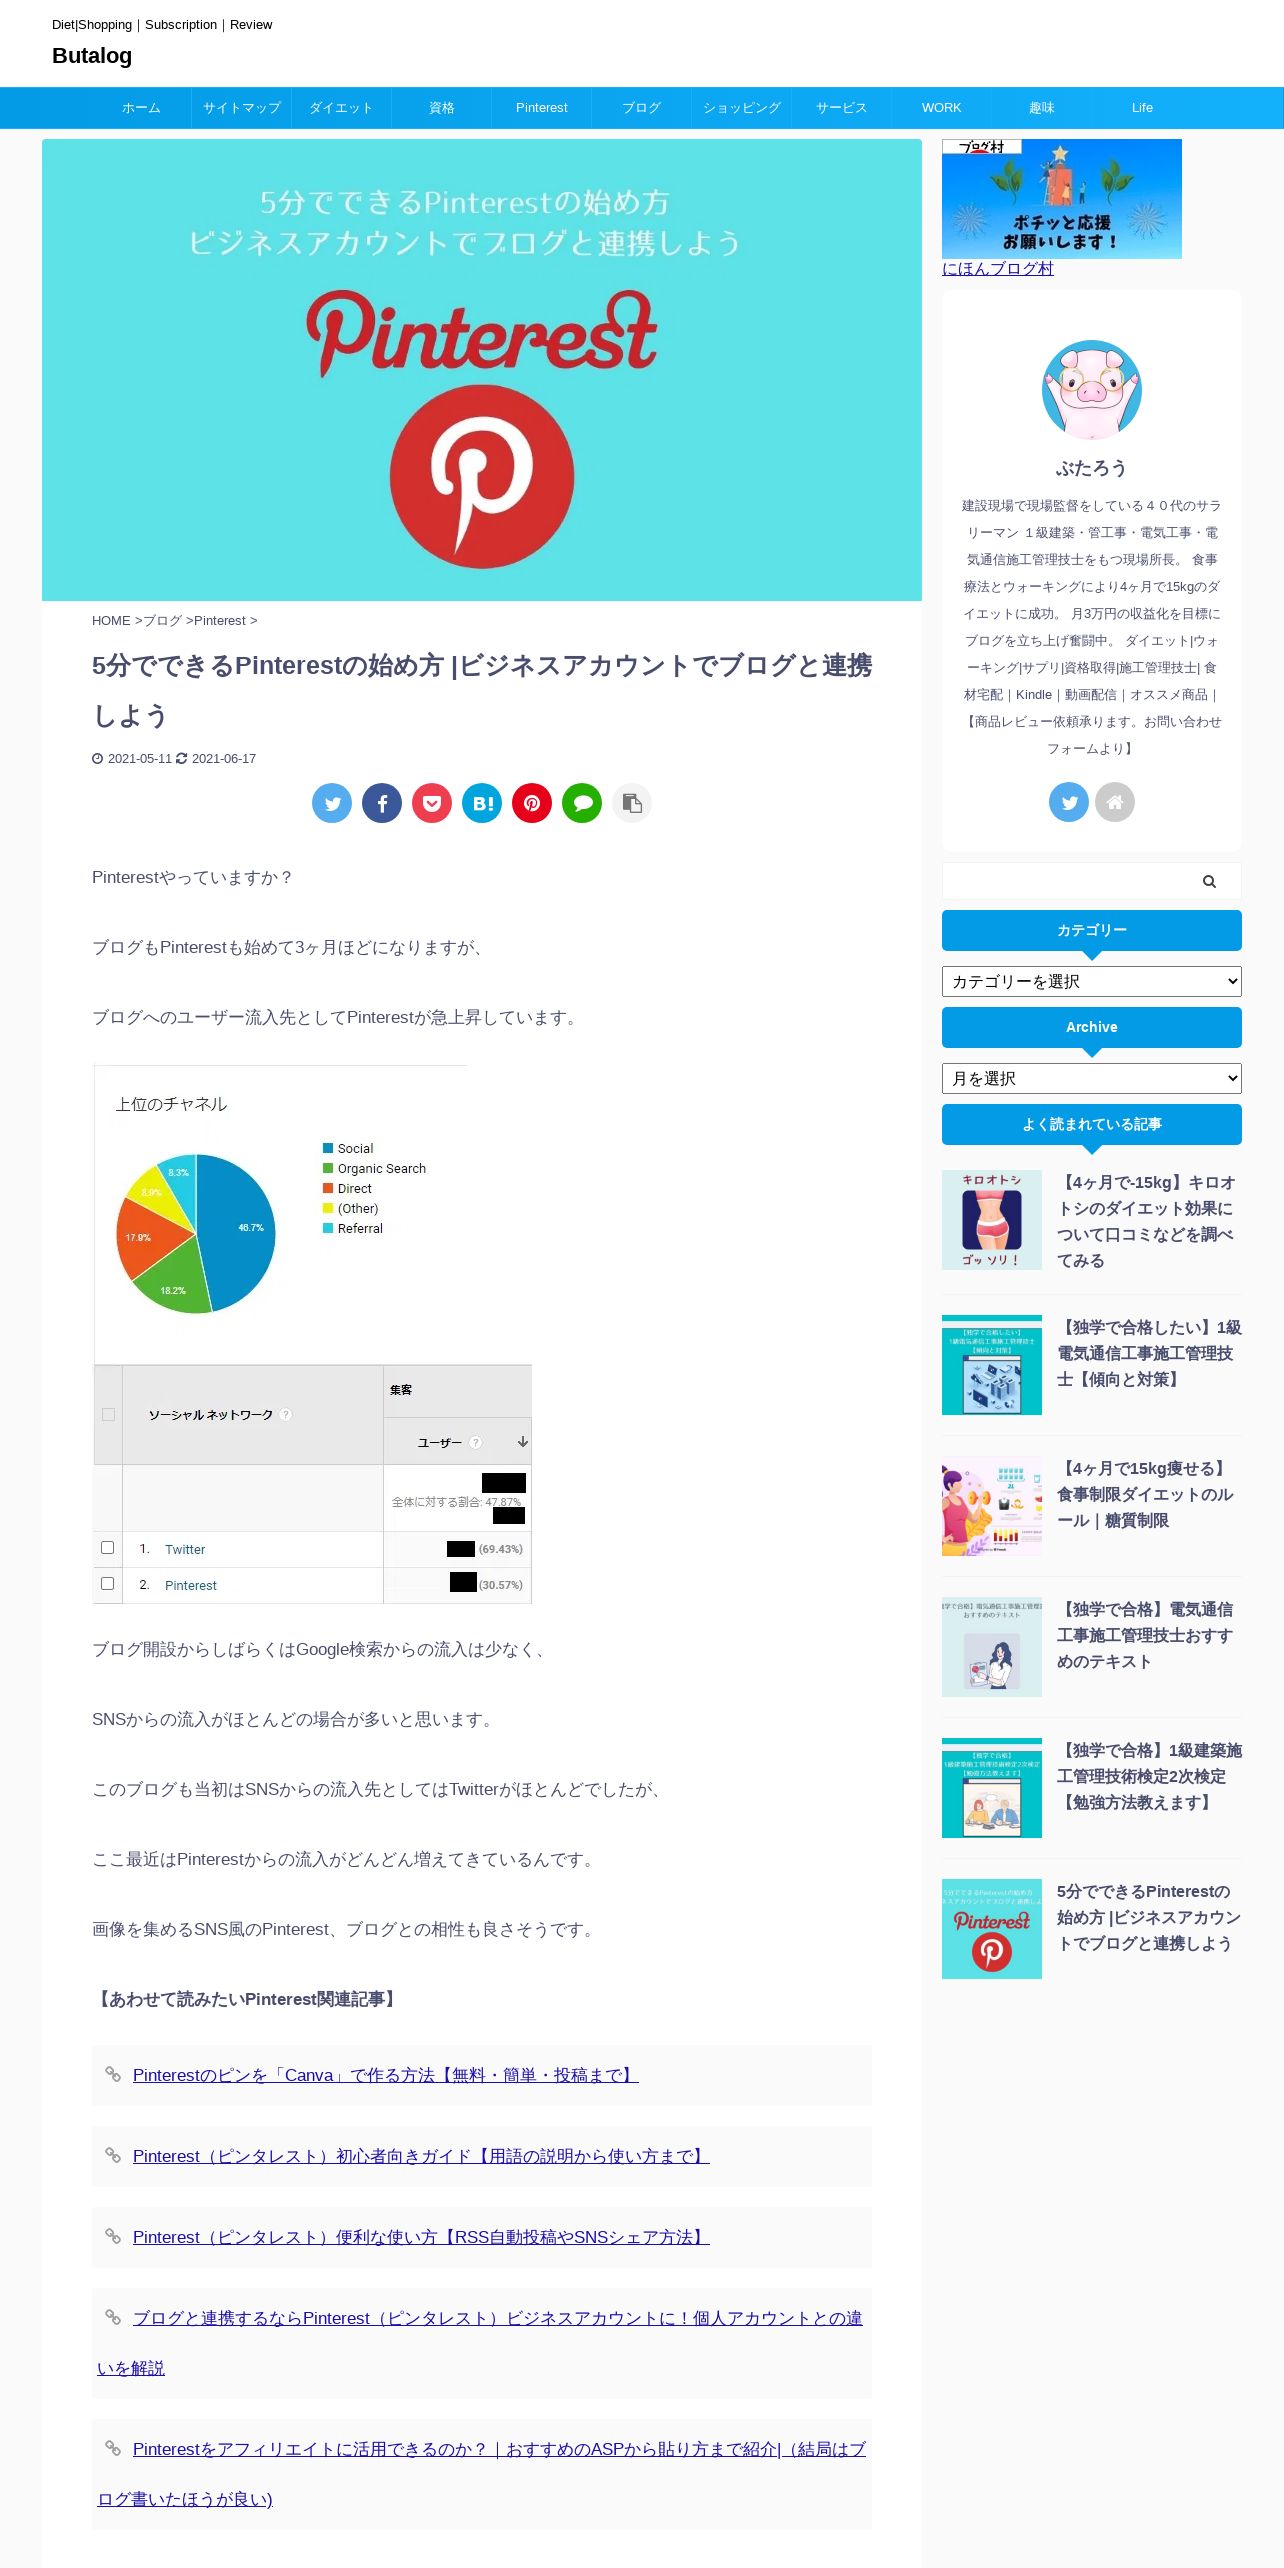This screenshot has height=2568, width=1284.
Task: Click the green Organic Search legend swatch
Action: (328, 1168)
